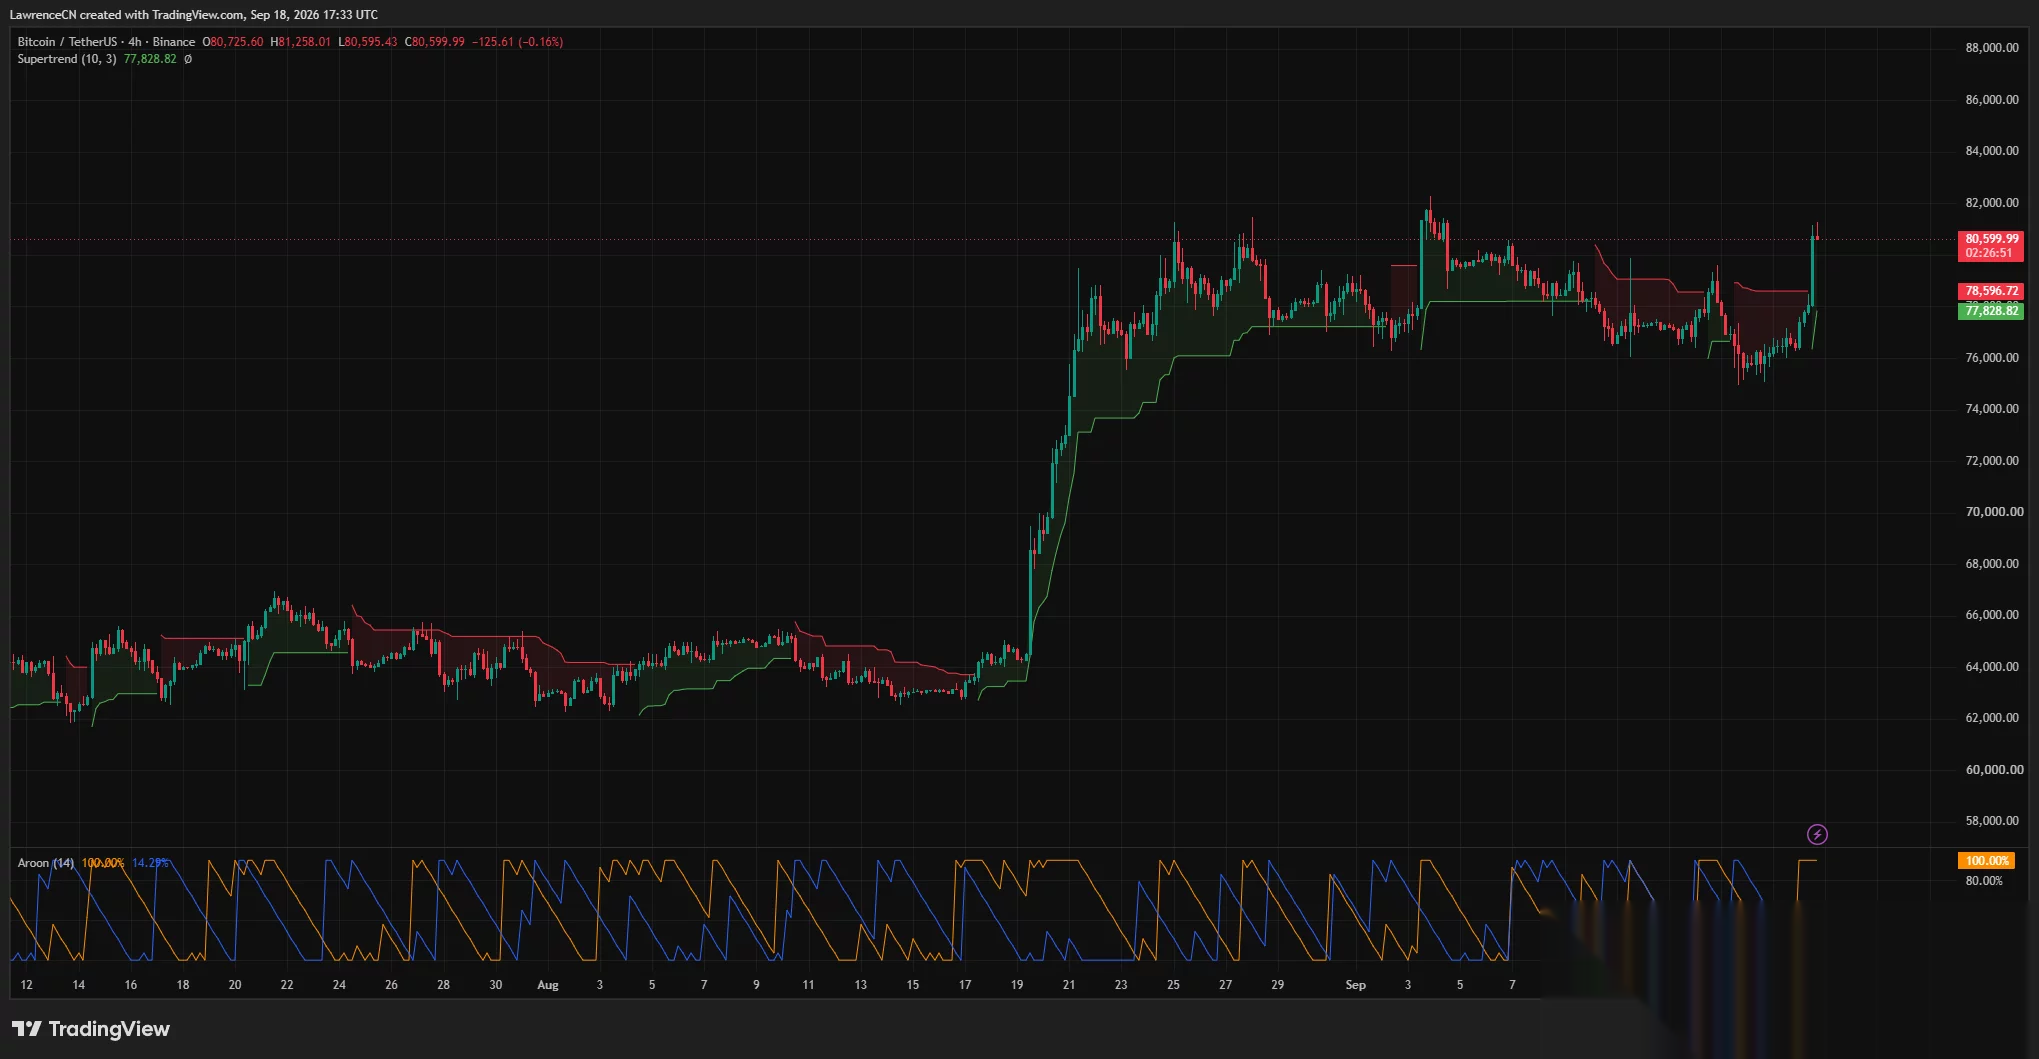The width and height of the screenshot is (2039, 1059).
Task: Click the 86,000.00 price scale label
Action: pos(1992,100)
